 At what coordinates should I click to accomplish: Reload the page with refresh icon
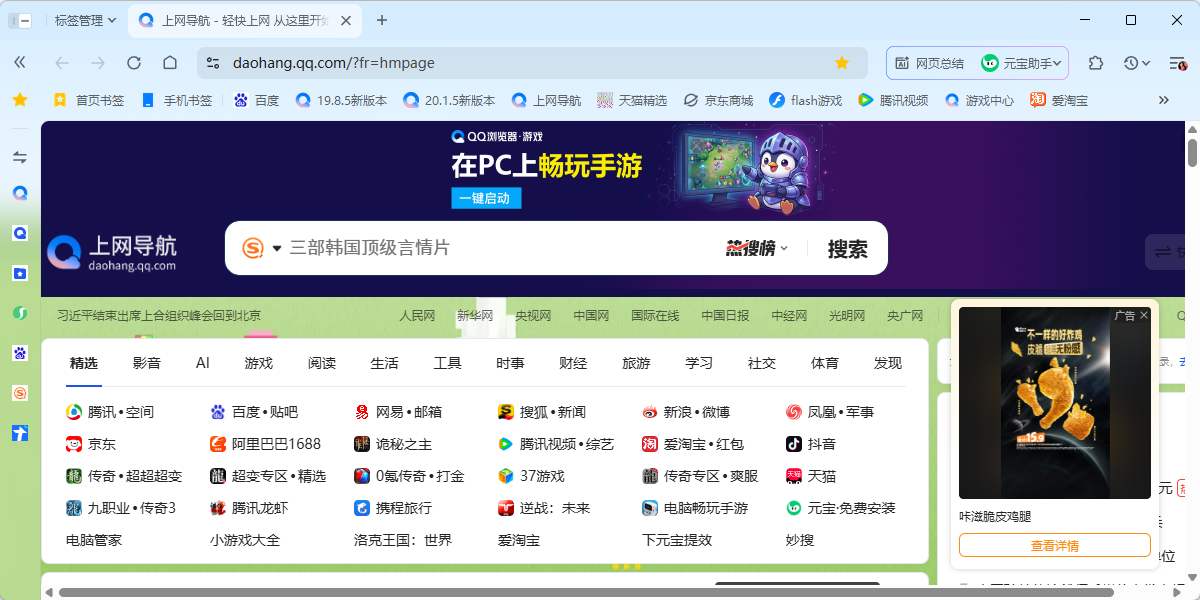point(134,63)
